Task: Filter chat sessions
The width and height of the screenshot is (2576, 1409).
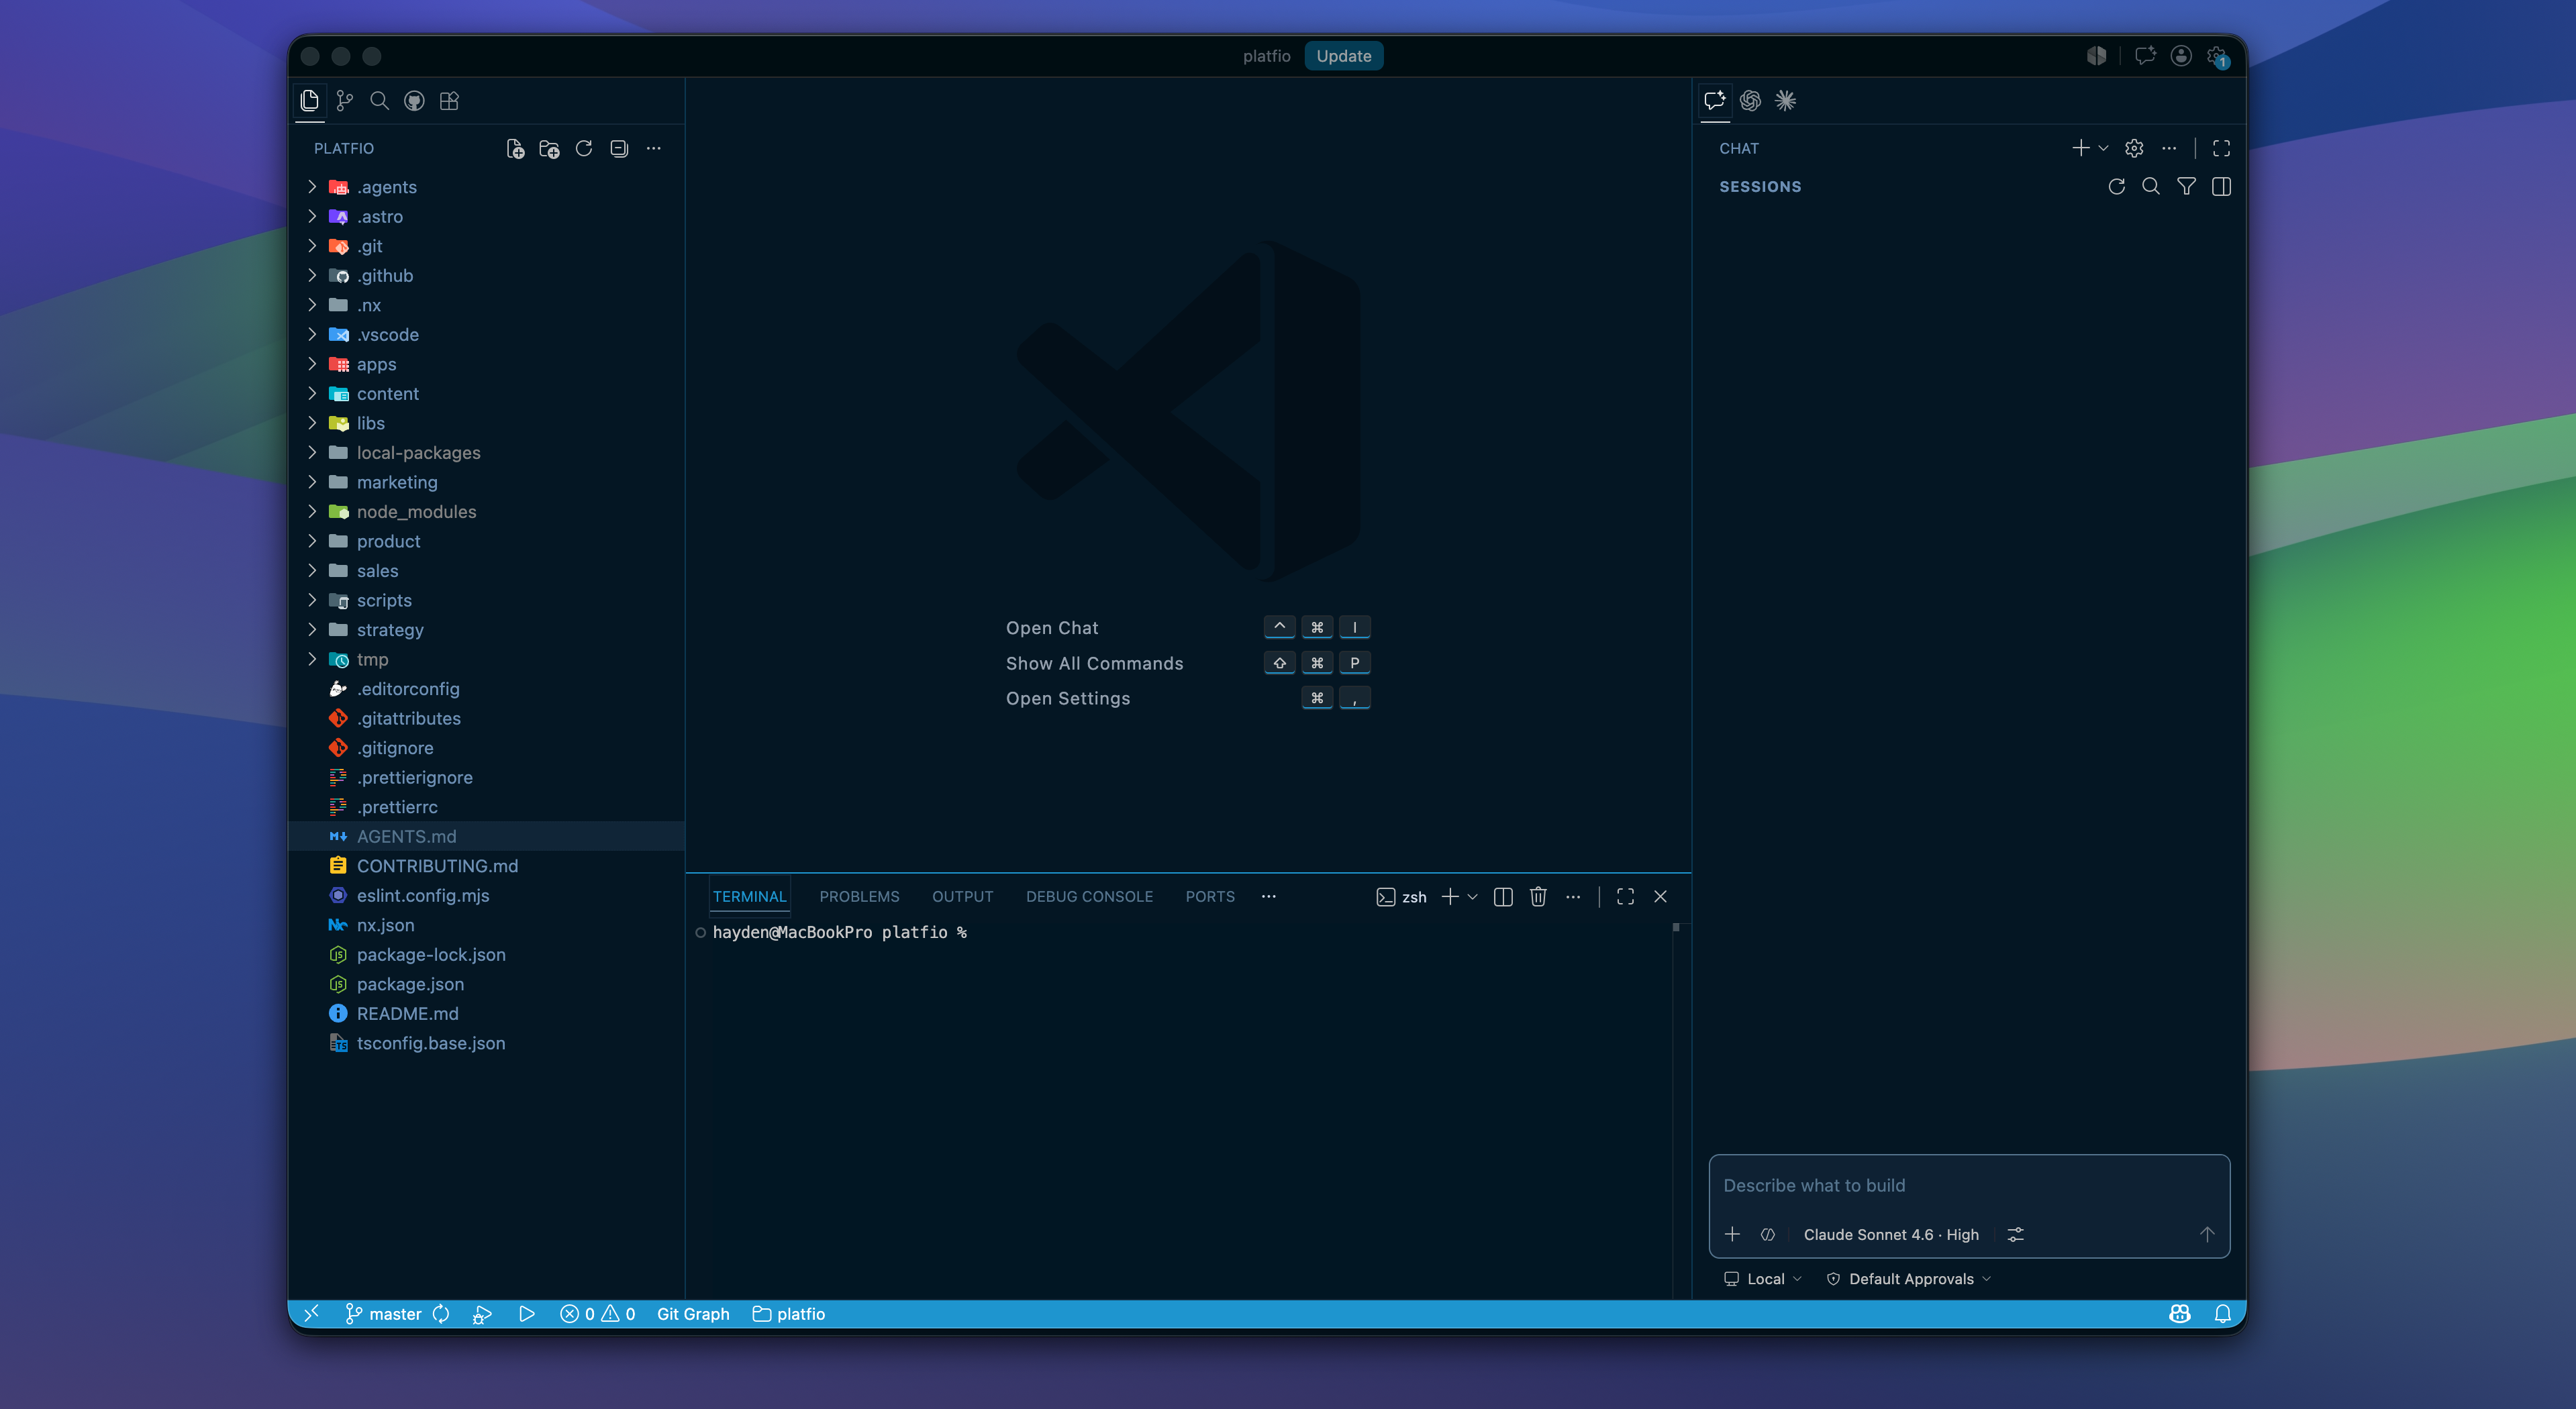Action: 2186,187
